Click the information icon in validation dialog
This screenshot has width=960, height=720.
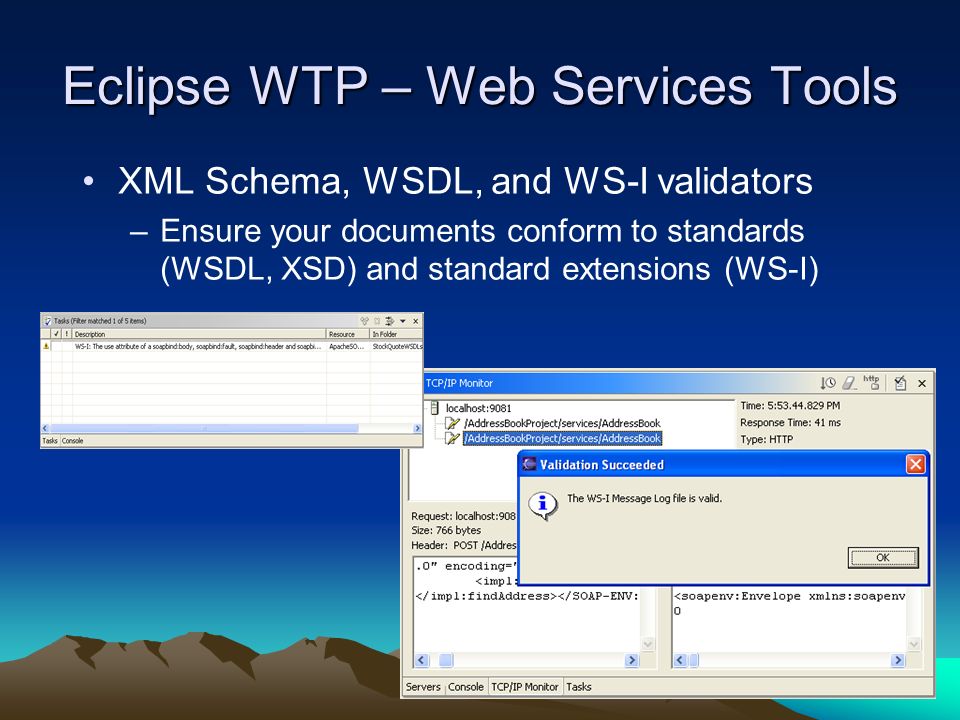click(x=542, y=505)
